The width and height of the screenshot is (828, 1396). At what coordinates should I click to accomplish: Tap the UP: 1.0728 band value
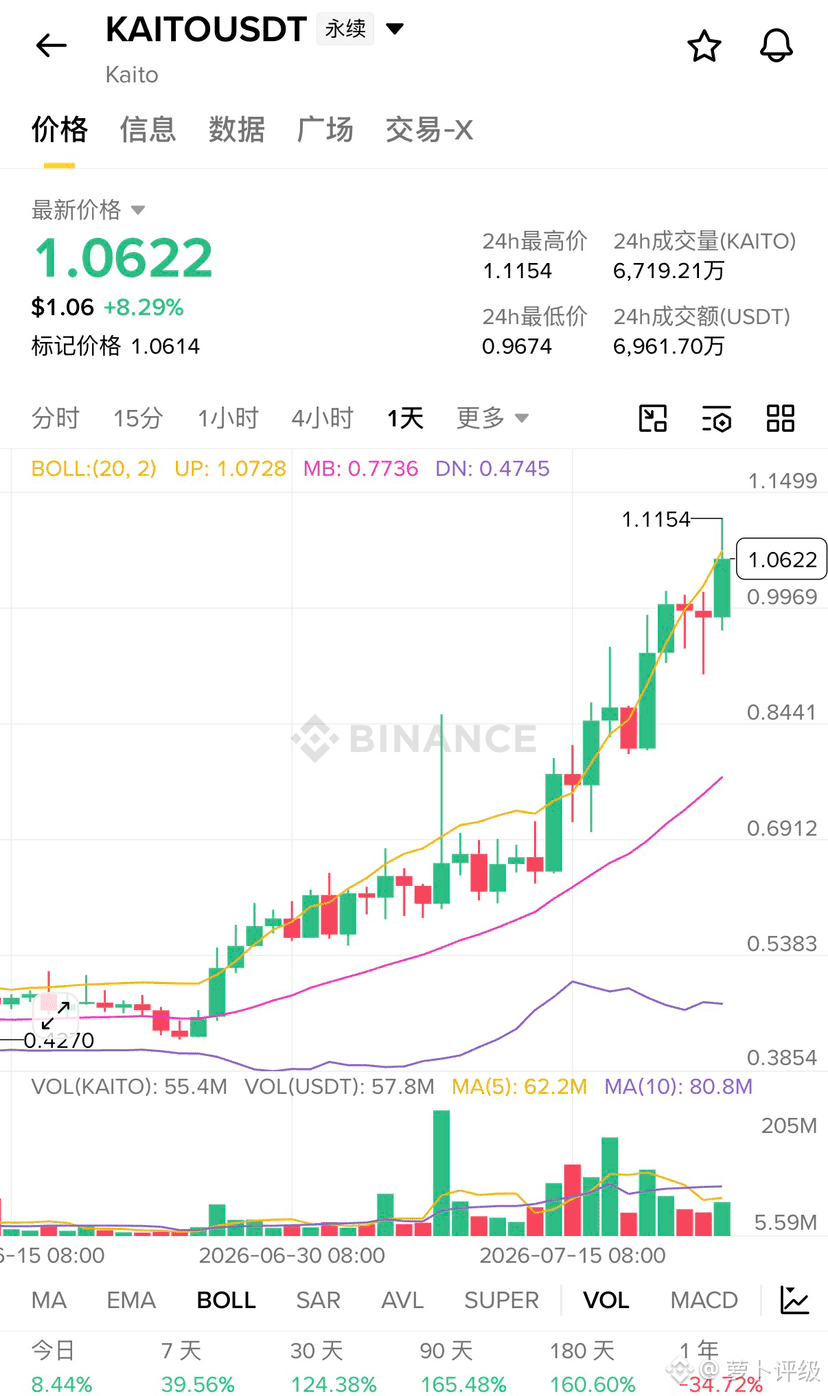tap(230, 468)
